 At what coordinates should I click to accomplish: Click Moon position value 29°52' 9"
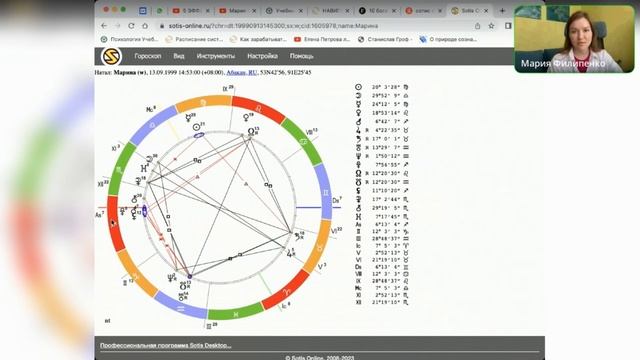386,96
